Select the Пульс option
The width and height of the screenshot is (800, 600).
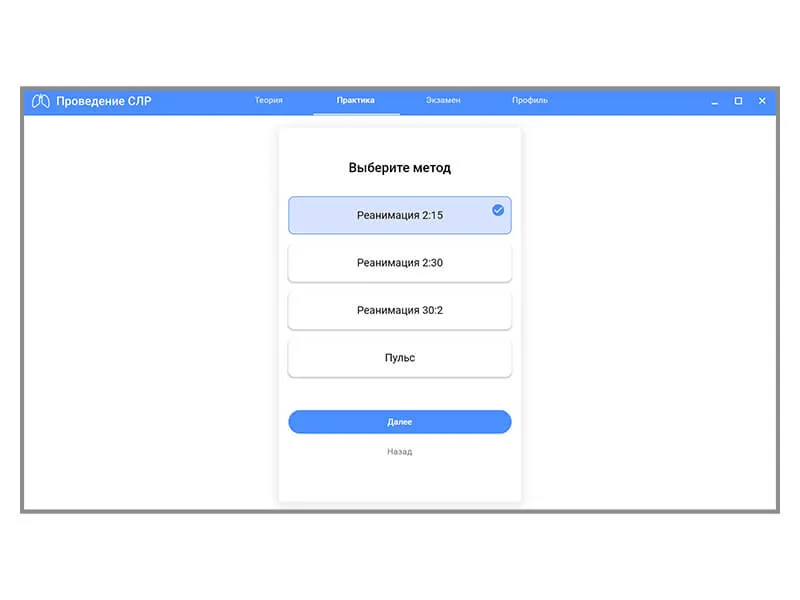(399, 358)
